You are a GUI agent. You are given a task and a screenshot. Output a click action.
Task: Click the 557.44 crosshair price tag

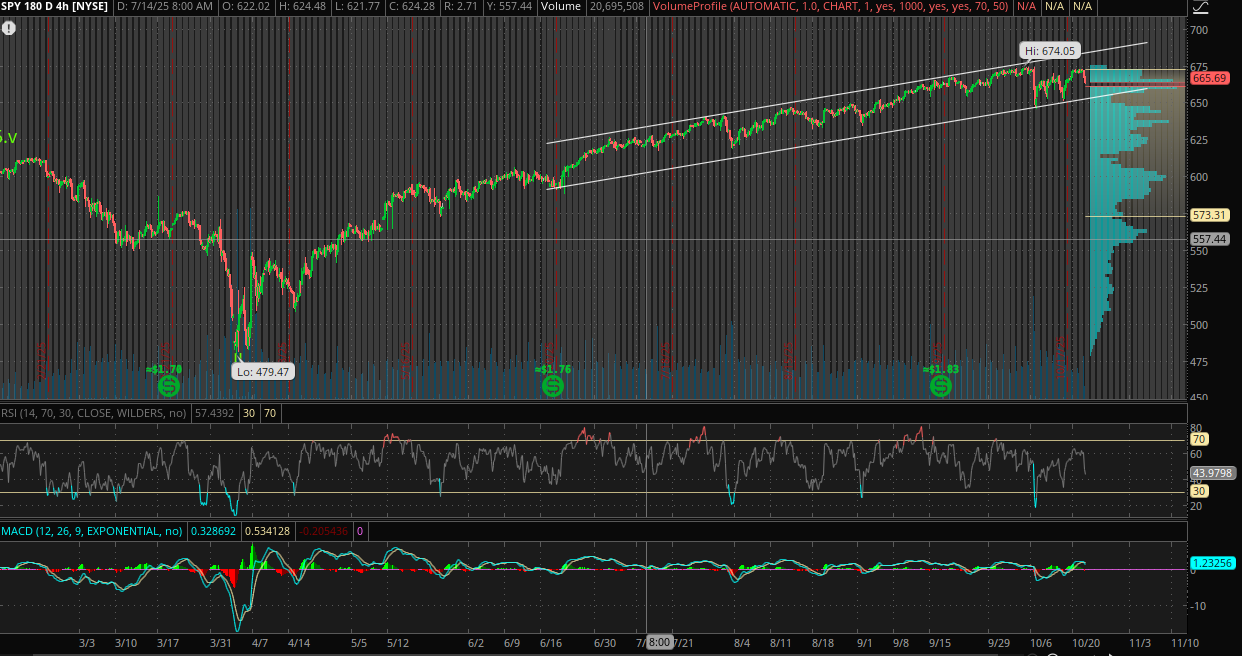1209,239
